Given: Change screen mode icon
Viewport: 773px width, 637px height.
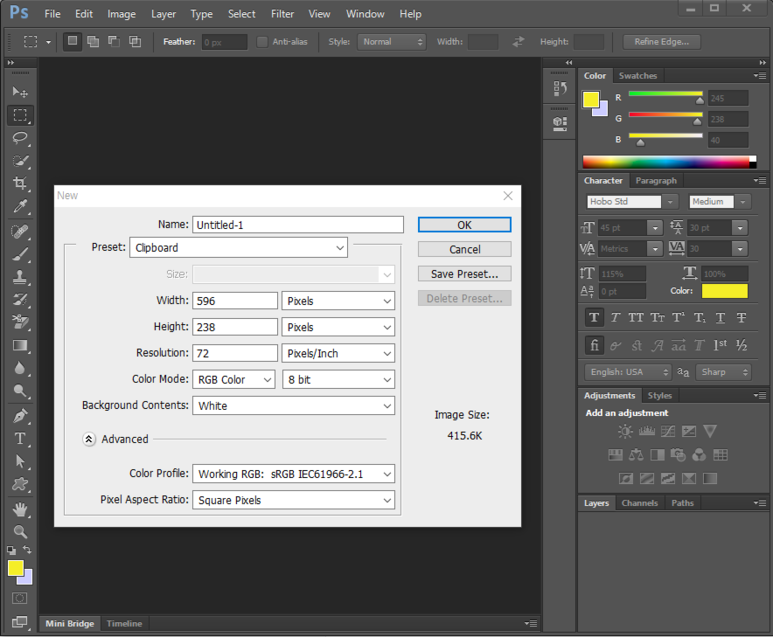Looking at the screenshot, I should (20, 622).
